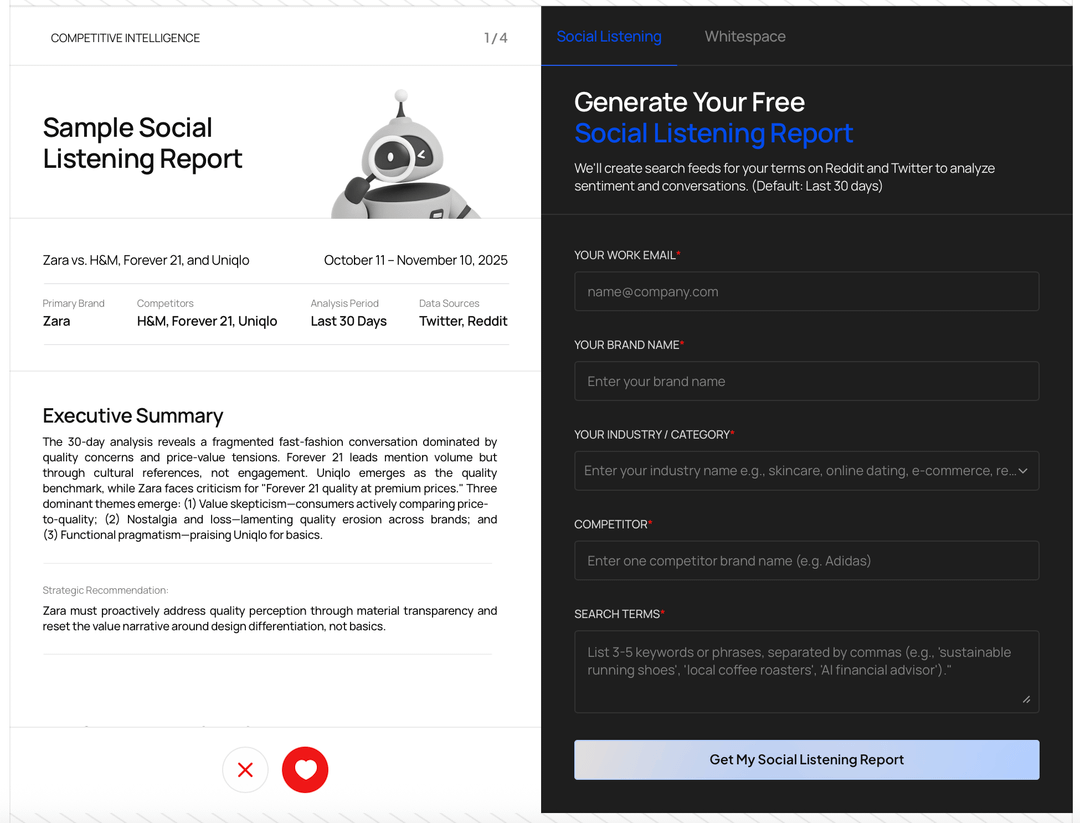Expand the industry dropdown chevron arrow
The width and height of the screenshot is (1080, 823).
pos(1023,471)
